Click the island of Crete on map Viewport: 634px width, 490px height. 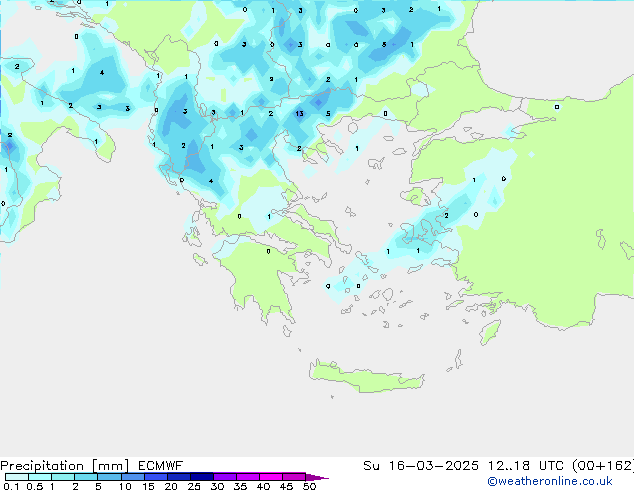tap(366, 377)
